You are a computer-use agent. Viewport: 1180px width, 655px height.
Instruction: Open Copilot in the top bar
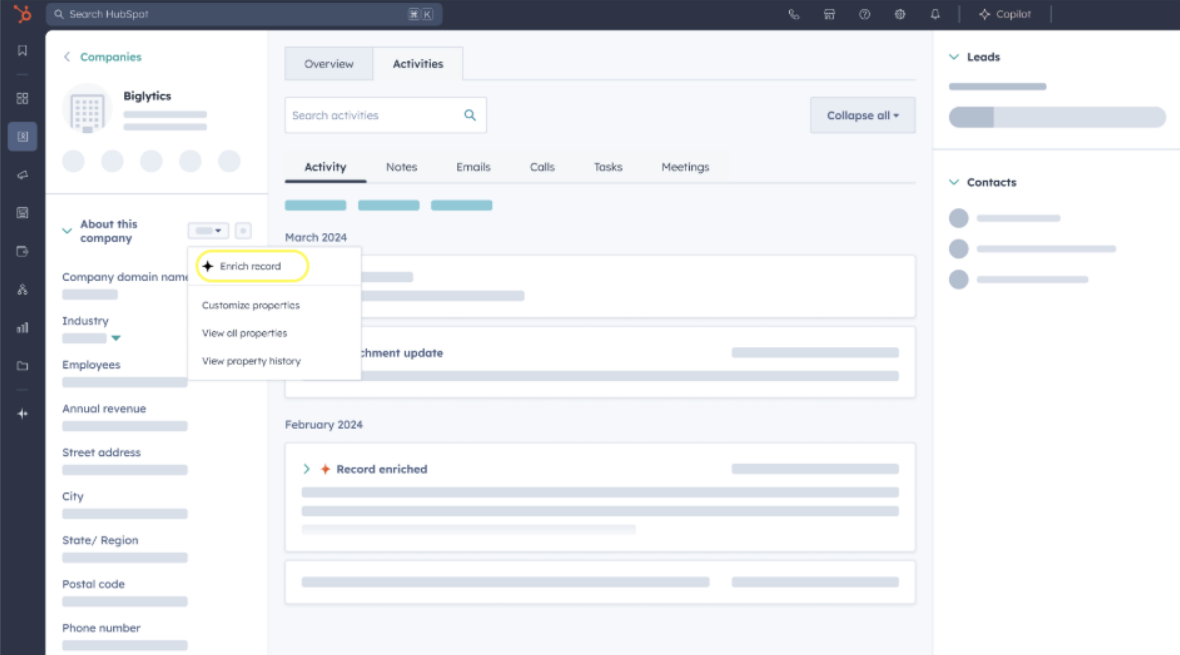click(1005, 14)
